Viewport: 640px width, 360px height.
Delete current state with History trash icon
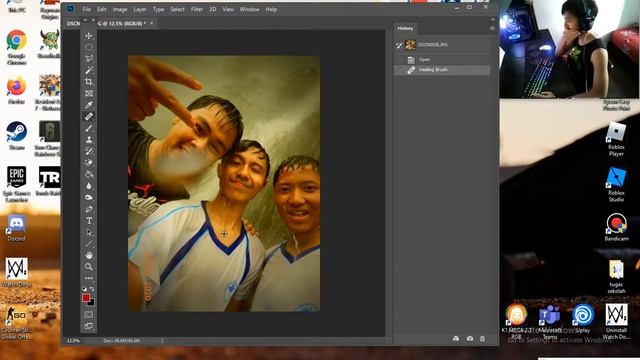(x=482, y=339)
